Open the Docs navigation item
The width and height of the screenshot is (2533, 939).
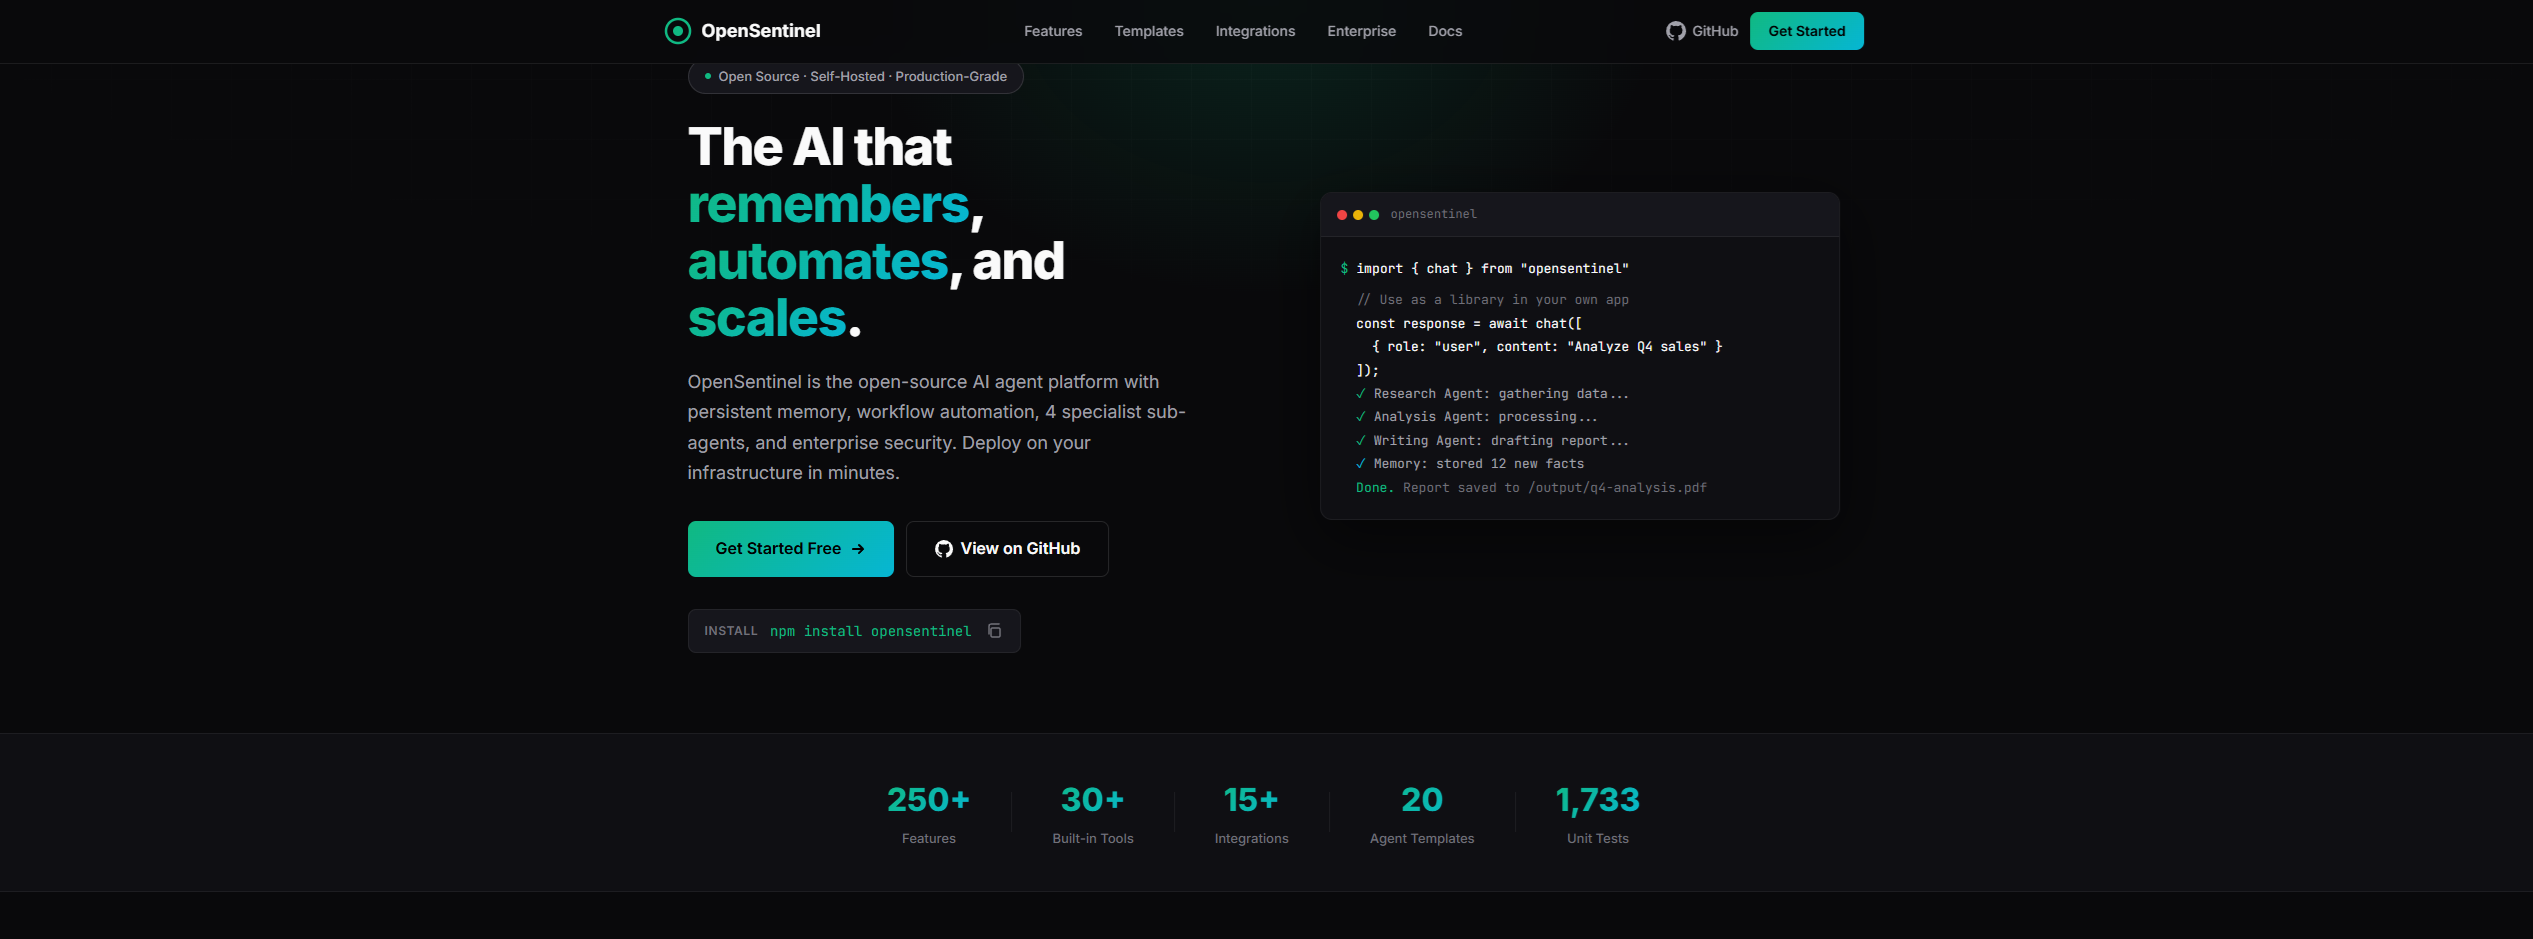coord(1444,31)
